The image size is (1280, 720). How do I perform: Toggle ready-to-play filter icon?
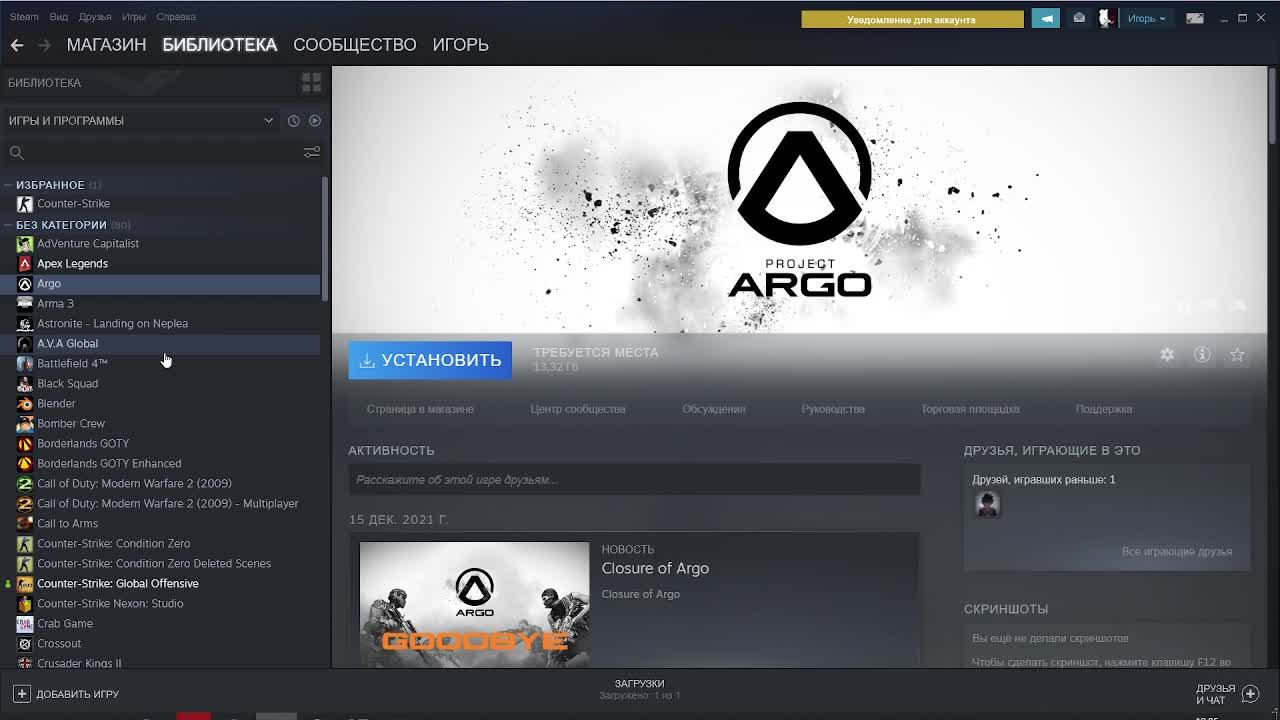315,121
